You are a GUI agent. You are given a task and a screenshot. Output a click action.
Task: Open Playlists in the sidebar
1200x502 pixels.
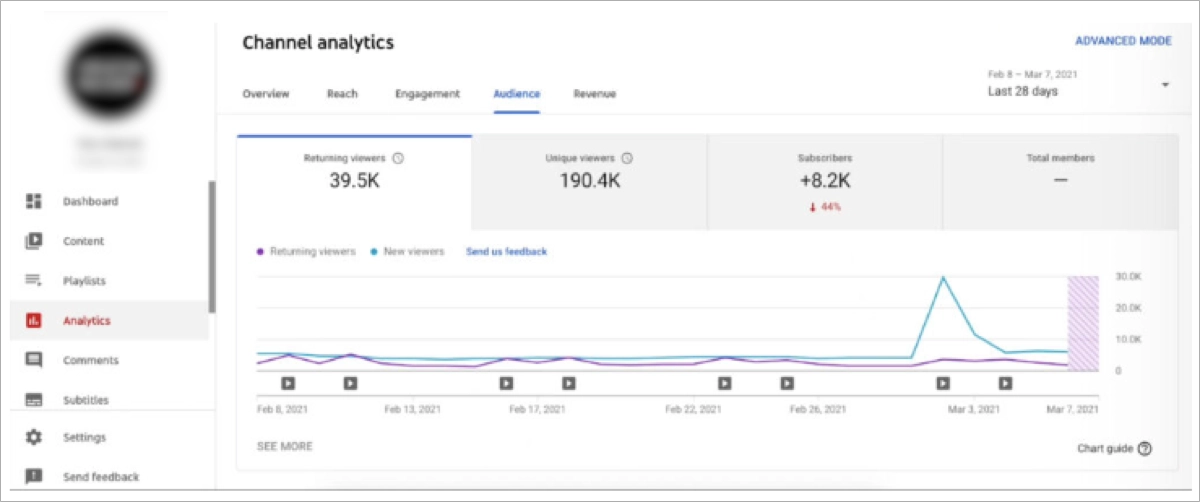(x=109, y=281)
